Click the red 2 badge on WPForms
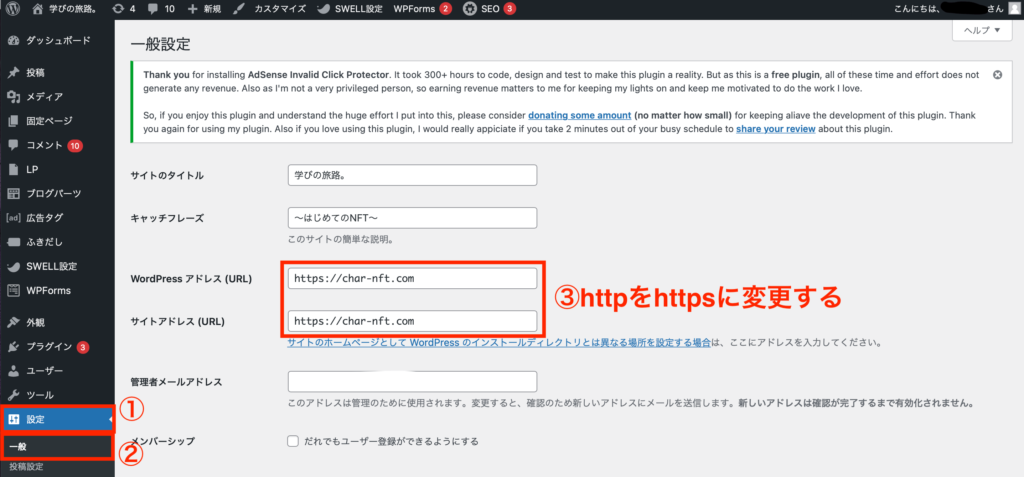The image size is (1024, 477). coord(445,9)
